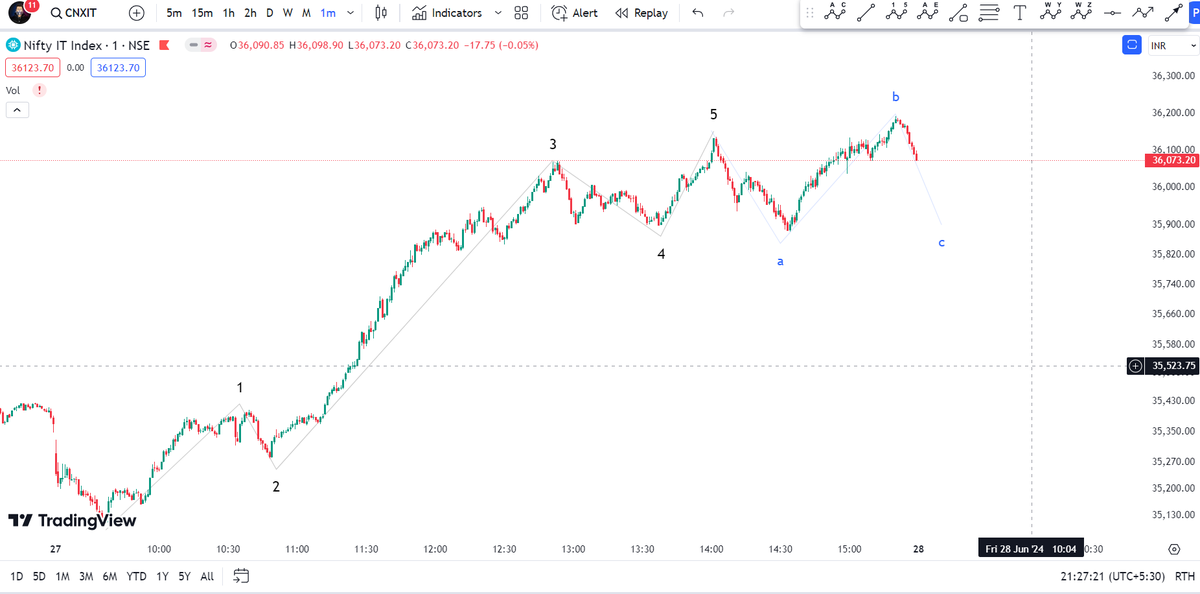Set range to 6M

pos(110,576)
